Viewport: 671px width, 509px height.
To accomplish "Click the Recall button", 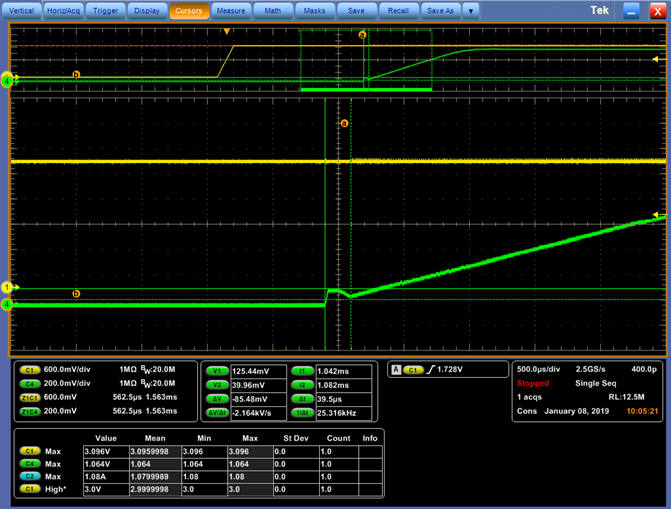I will [398, 11].
